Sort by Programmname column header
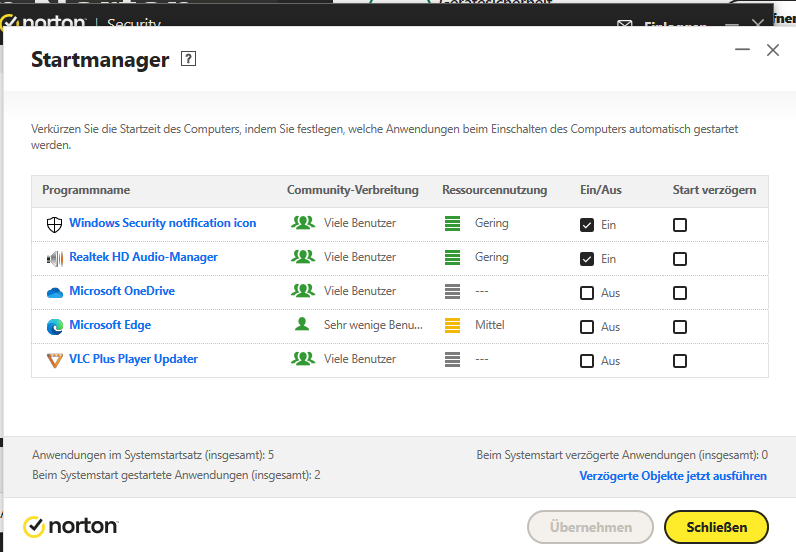This screenshot has width=796, height=552. pyautogui.click(x=86, y=190)
